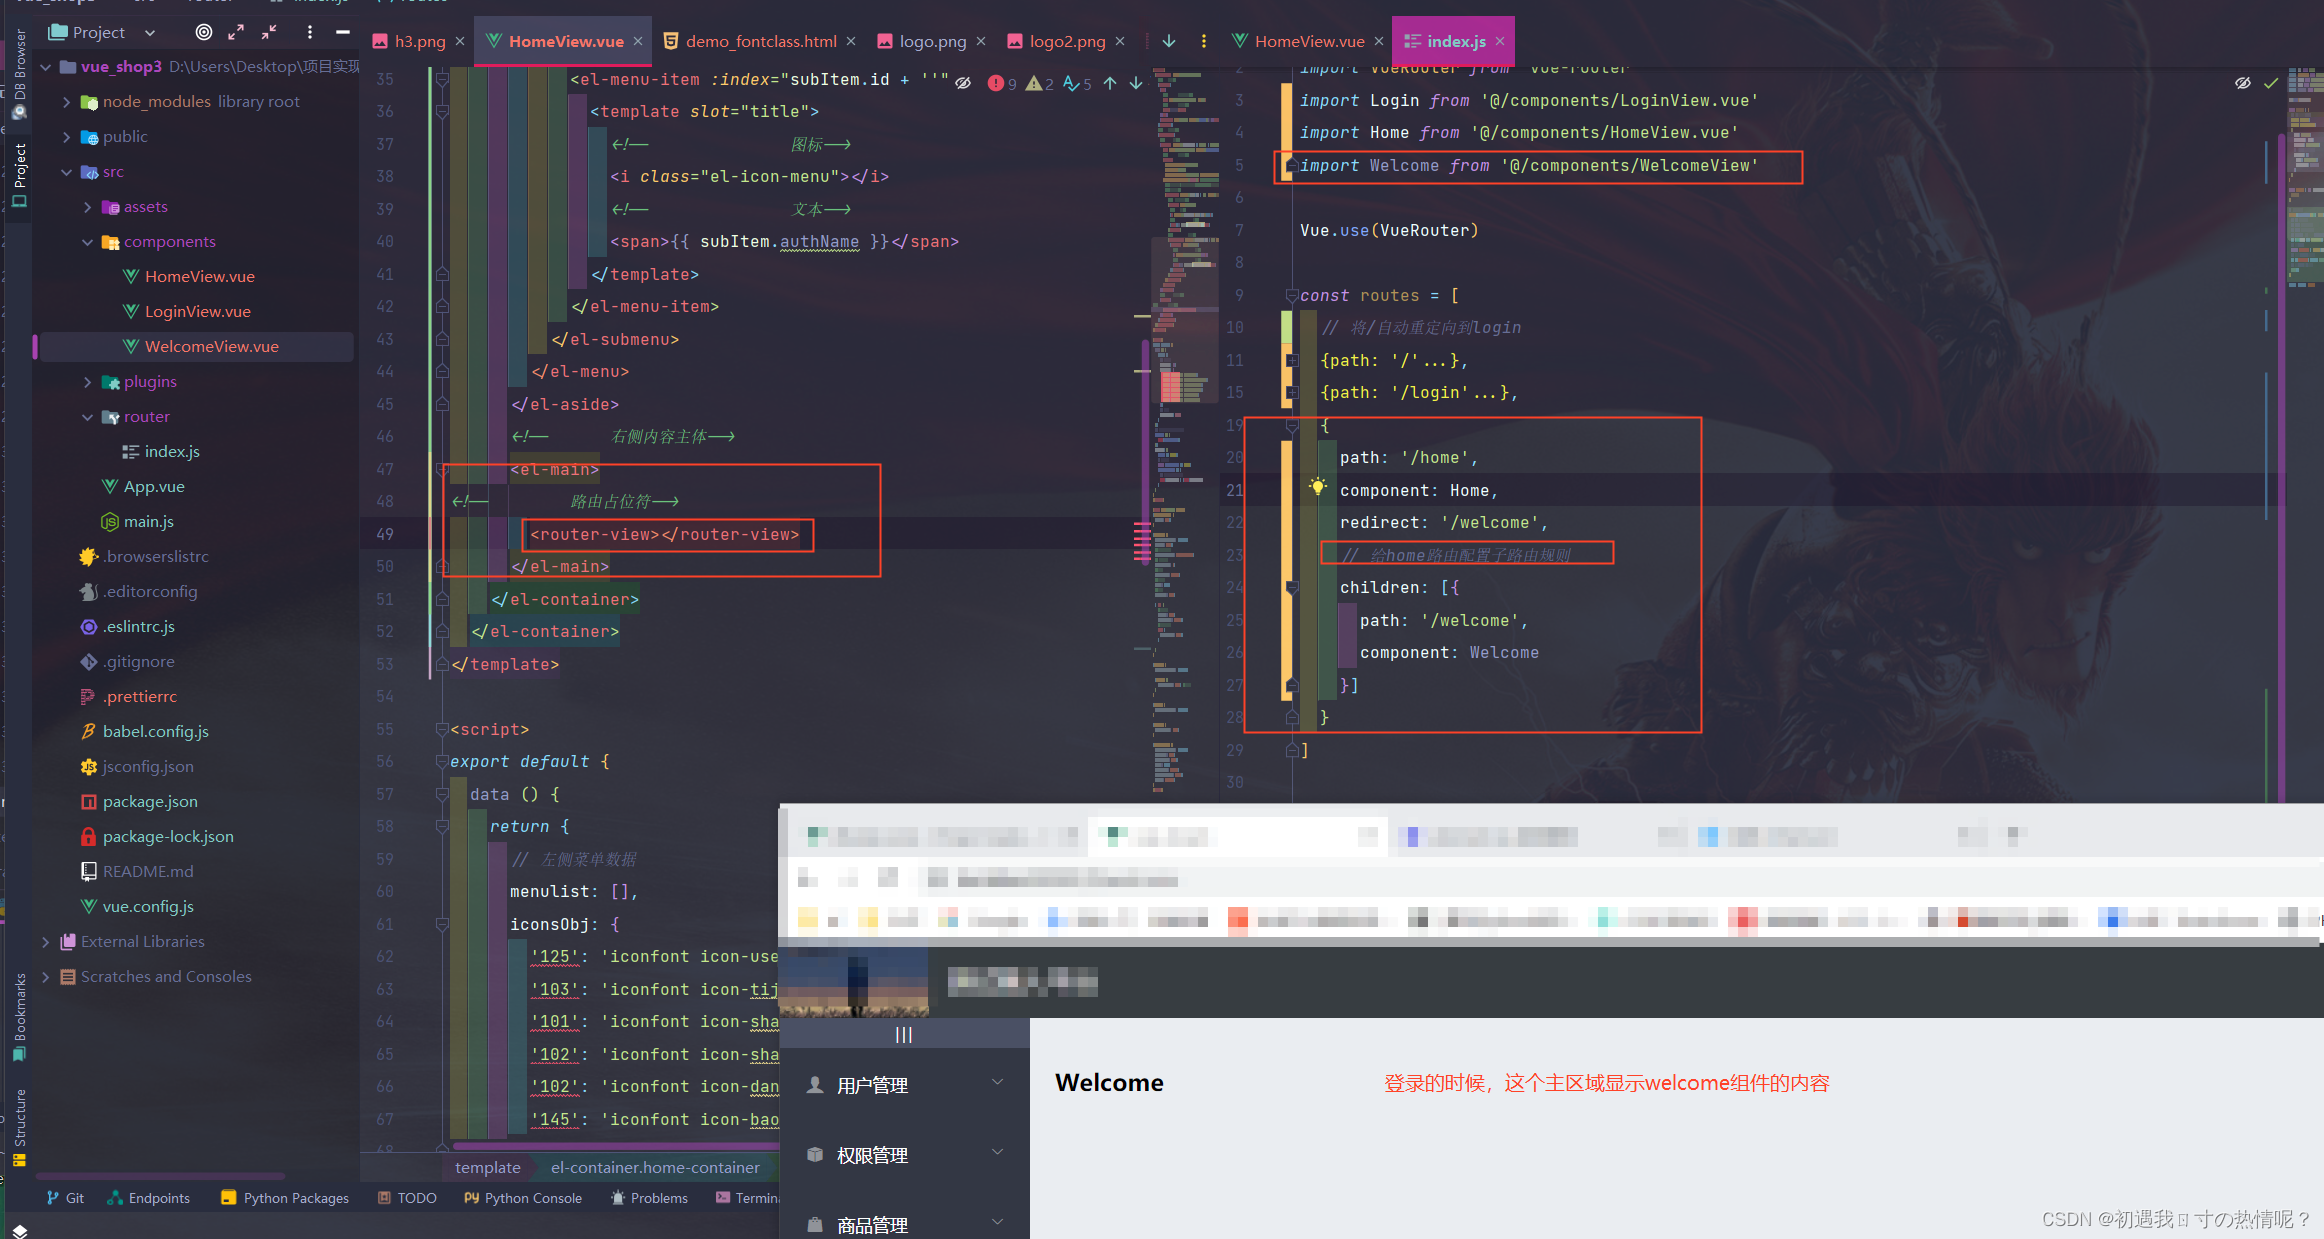This screenshot has height=1239, width=2324.
Task: Click the template breadcrumb item
Action: click(487, 1168)
